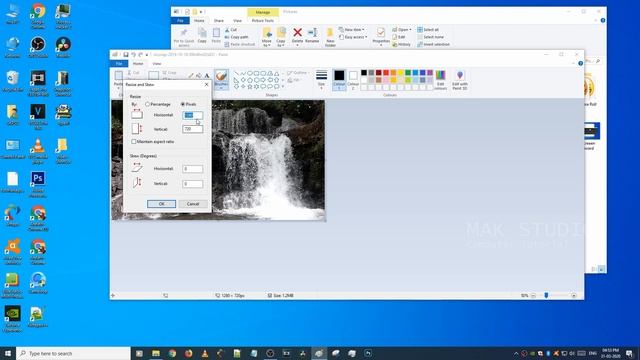The width and height of the screenshot is (640, 360).
Task: Click the Undo arrow in Paint title bar
Action: point(133,54)
